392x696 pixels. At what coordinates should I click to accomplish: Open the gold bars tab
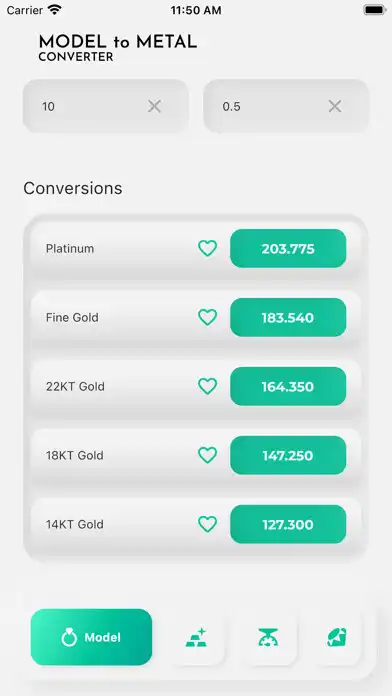(x=196, y=637)
